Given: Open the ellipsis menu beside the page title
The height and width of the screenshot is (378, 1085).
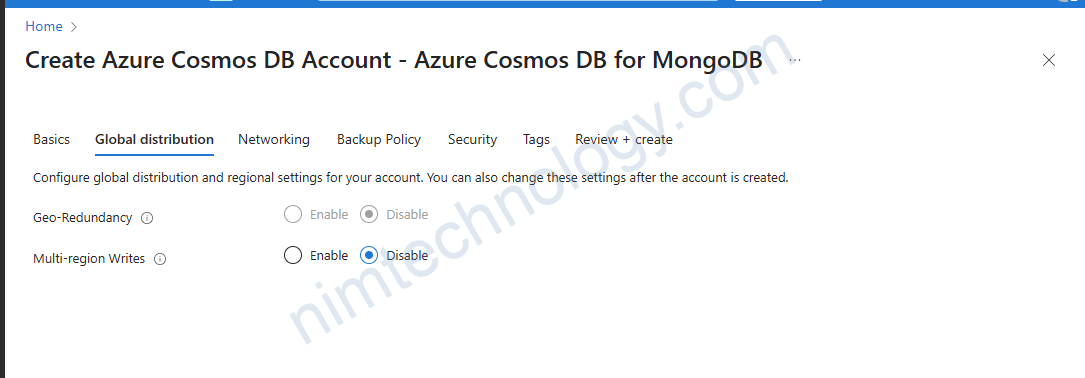Looking at the screenshot, I should pyautogui.click(x=795, y=60).
